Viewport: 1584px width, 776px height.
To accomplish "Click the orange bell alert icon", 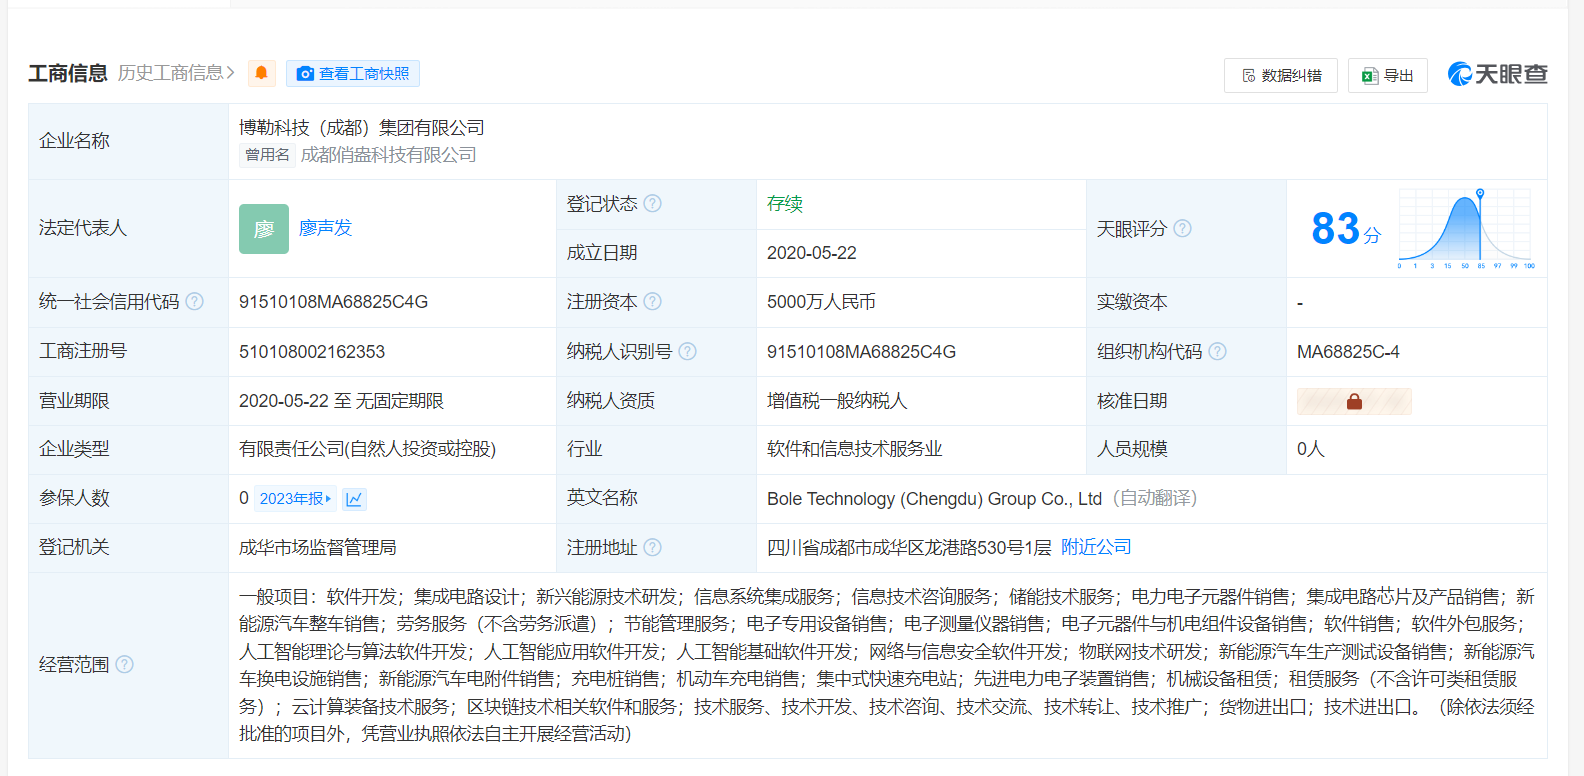I will [x=262, y=73].
